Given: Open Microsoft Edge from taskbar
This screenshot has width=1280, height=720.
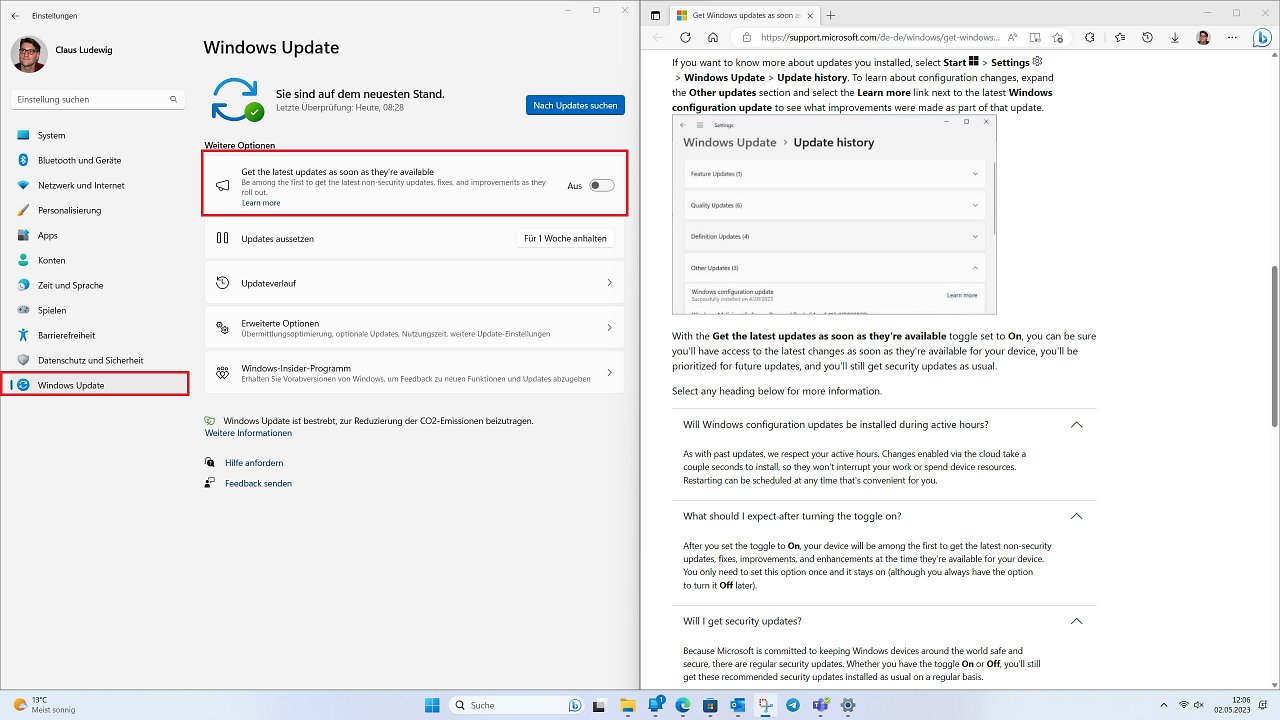Looking at the screenshot, I should [683, 705].
